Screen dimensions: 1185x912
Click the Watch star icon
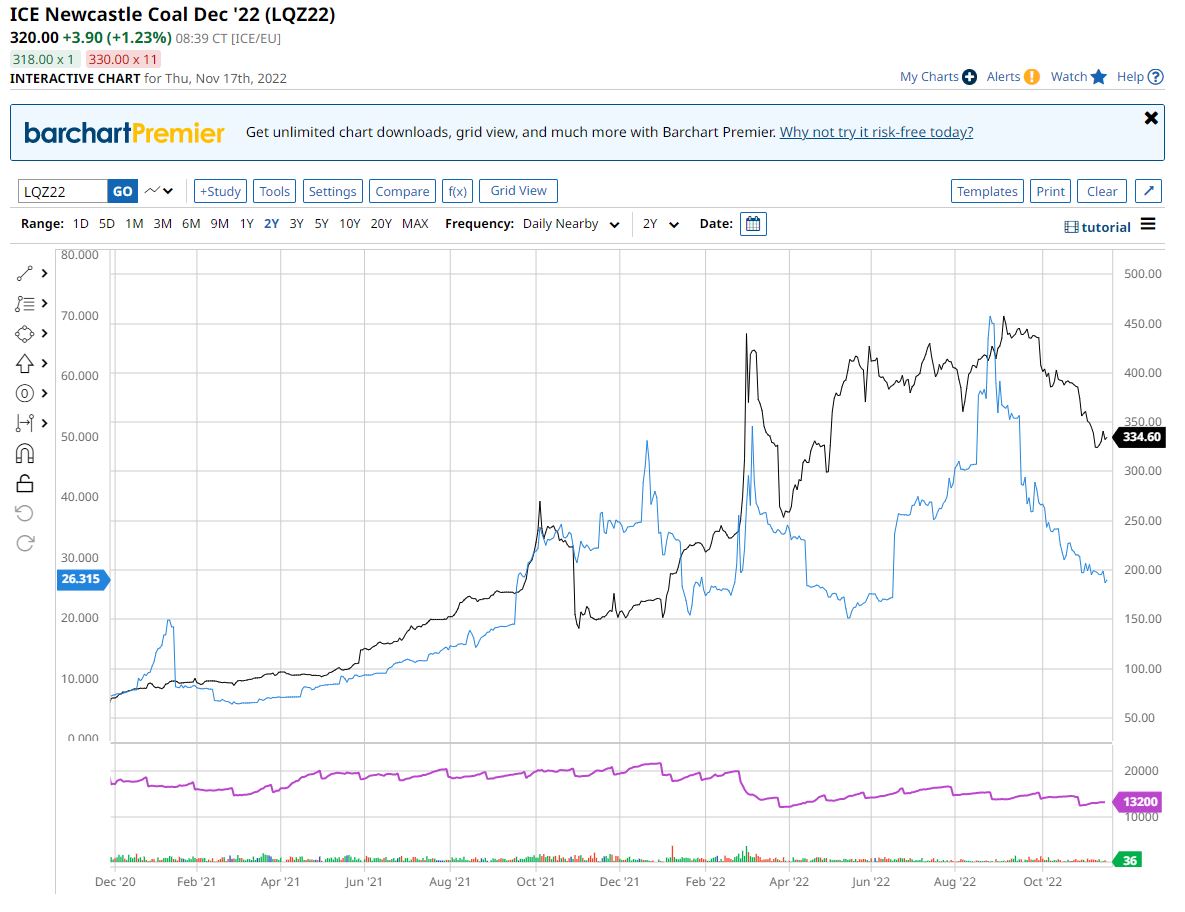[1098, 77]
